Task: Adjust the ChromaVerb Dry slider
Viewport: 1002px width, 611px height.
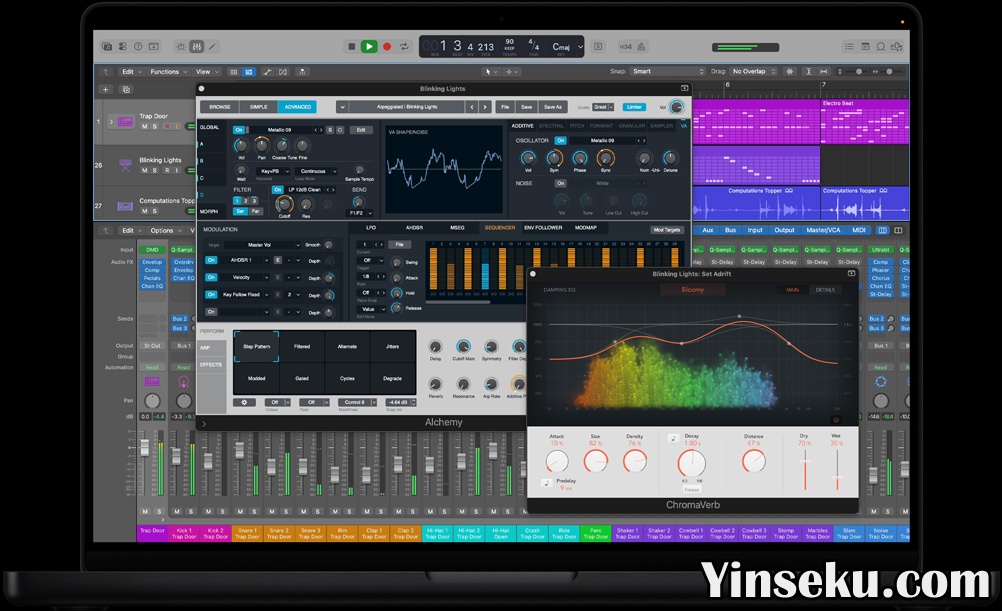Action: coord(805,460)
